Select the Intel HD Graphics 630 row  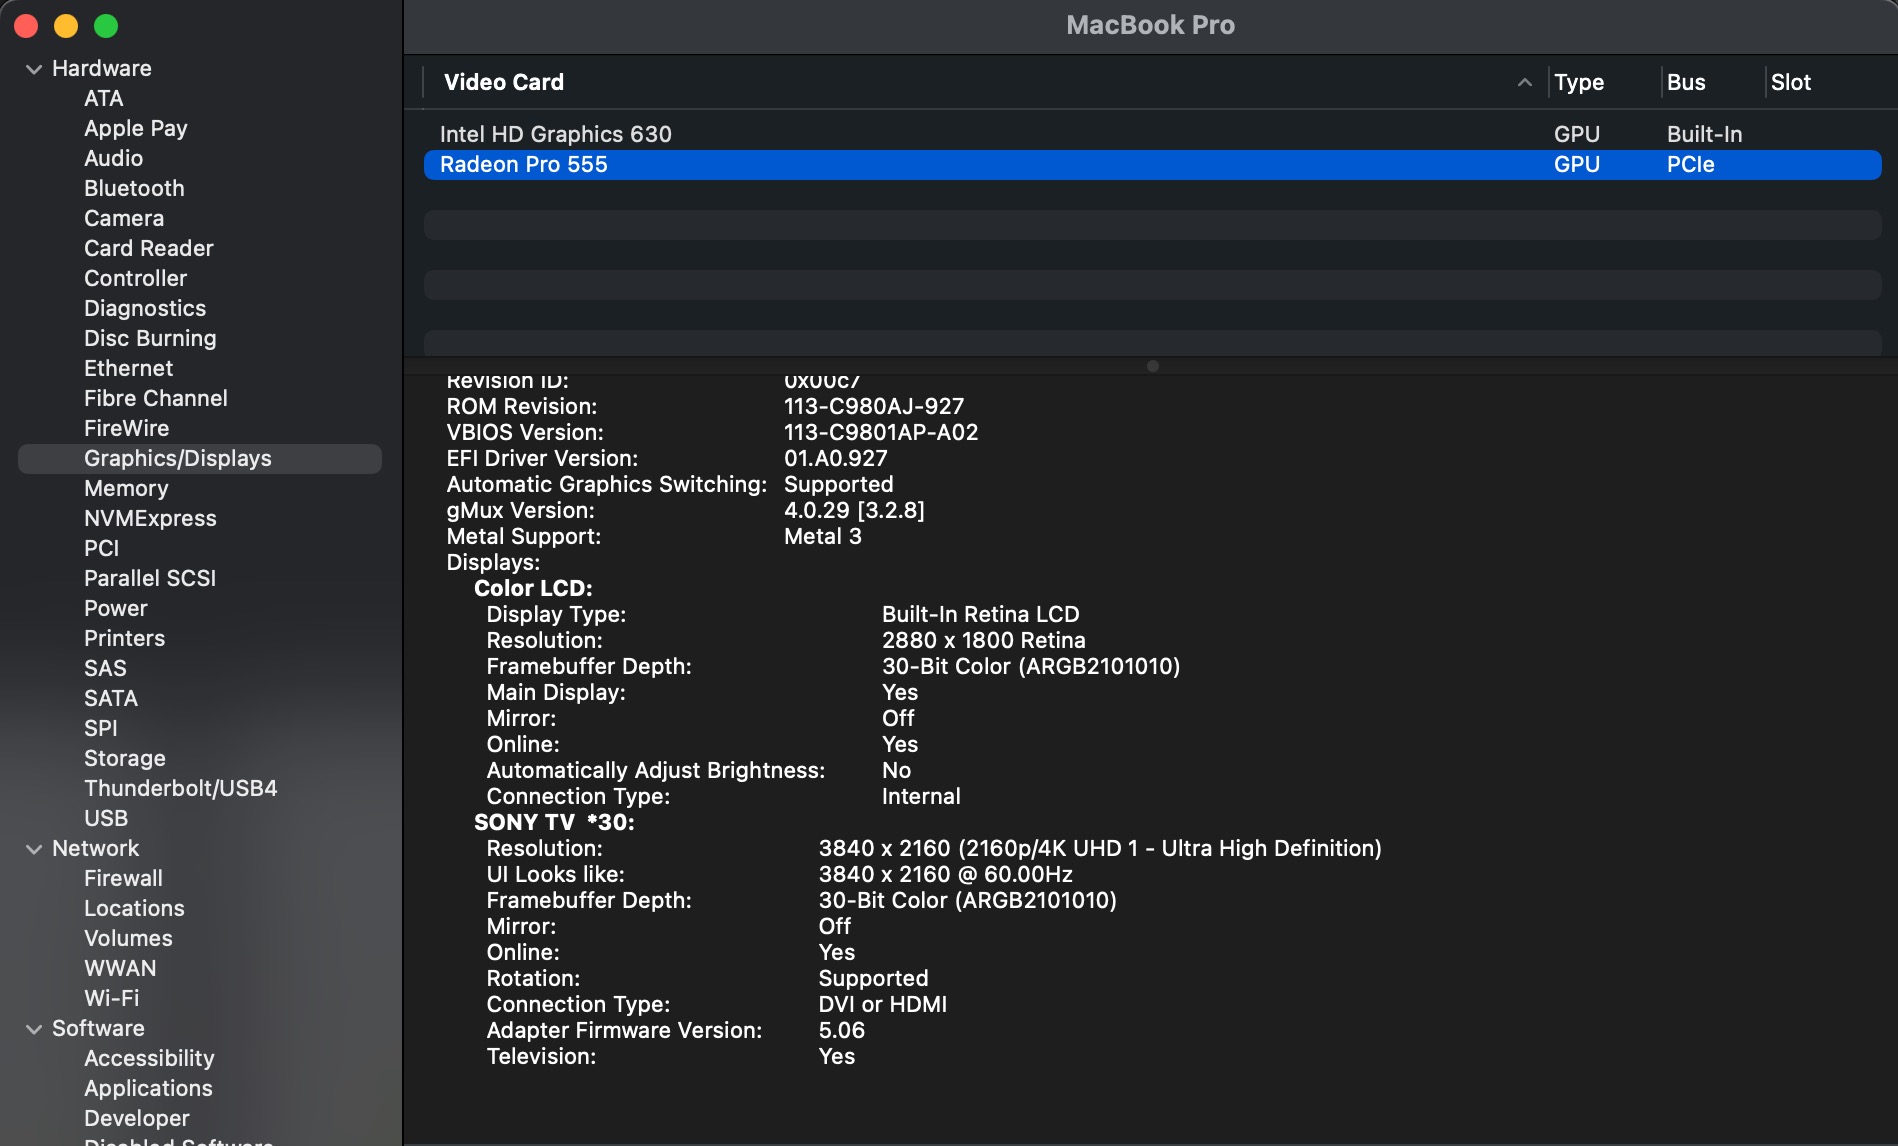click(x=1152, y=134)
